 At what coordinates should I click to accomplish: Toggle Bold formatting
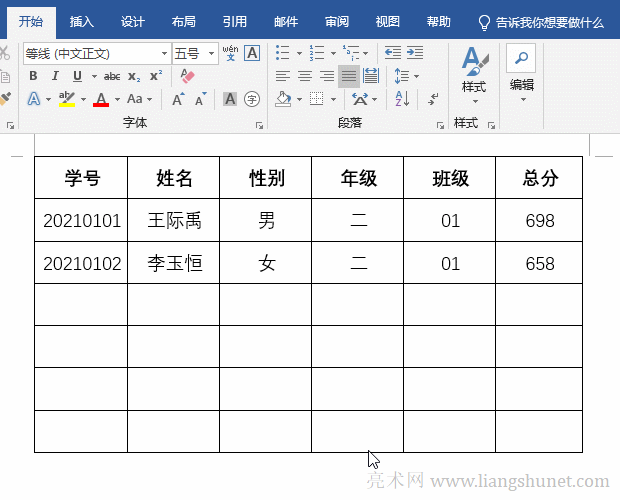pyautogui.click(x=33, y=76)
